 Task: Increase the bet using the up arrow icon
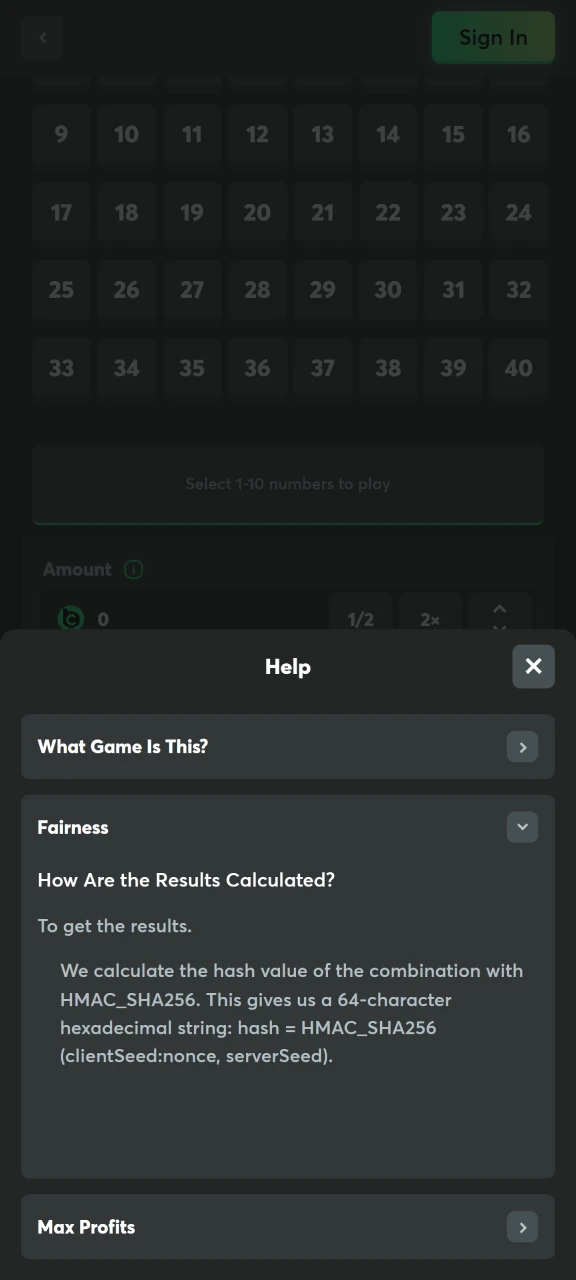pyautogui.click(x=500, y=608)
